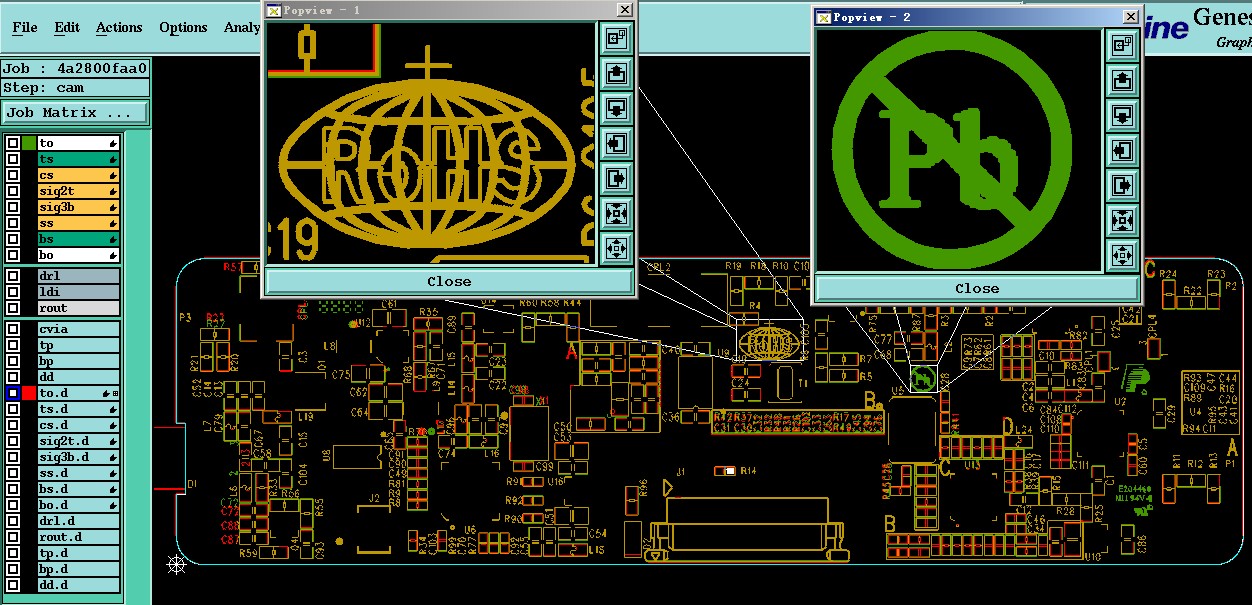
Task: Select the rout.d layer name
Action: [x=79, y=537]
